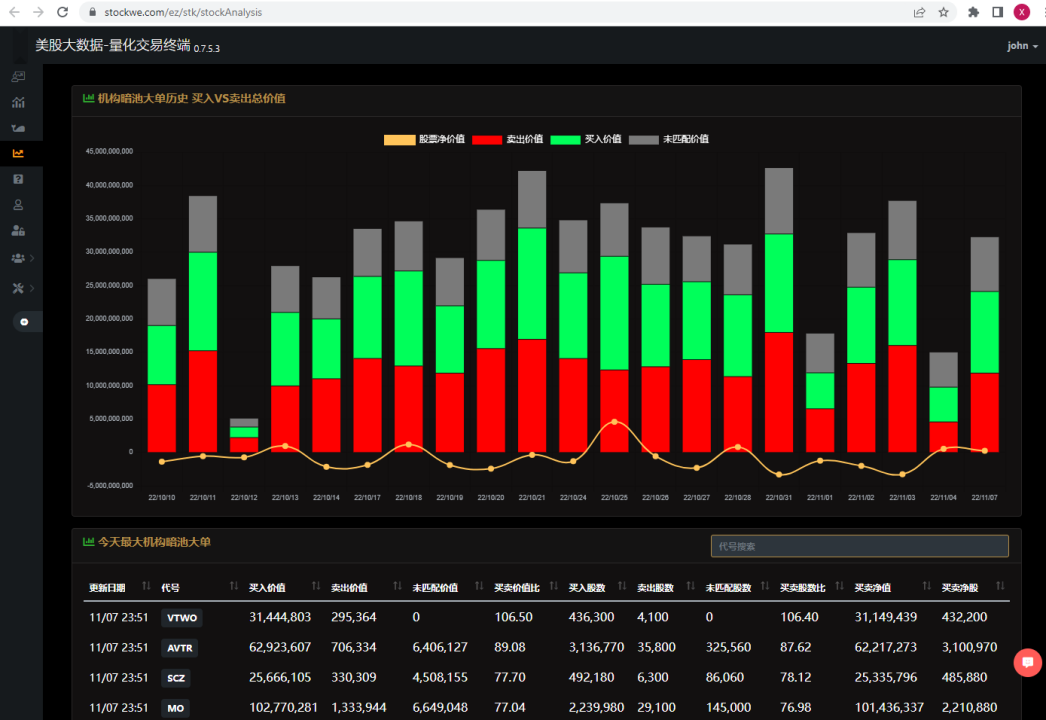Open the user lock sidebar icon
Viewport: 1046px width, 720px height.
pos(18,231)
